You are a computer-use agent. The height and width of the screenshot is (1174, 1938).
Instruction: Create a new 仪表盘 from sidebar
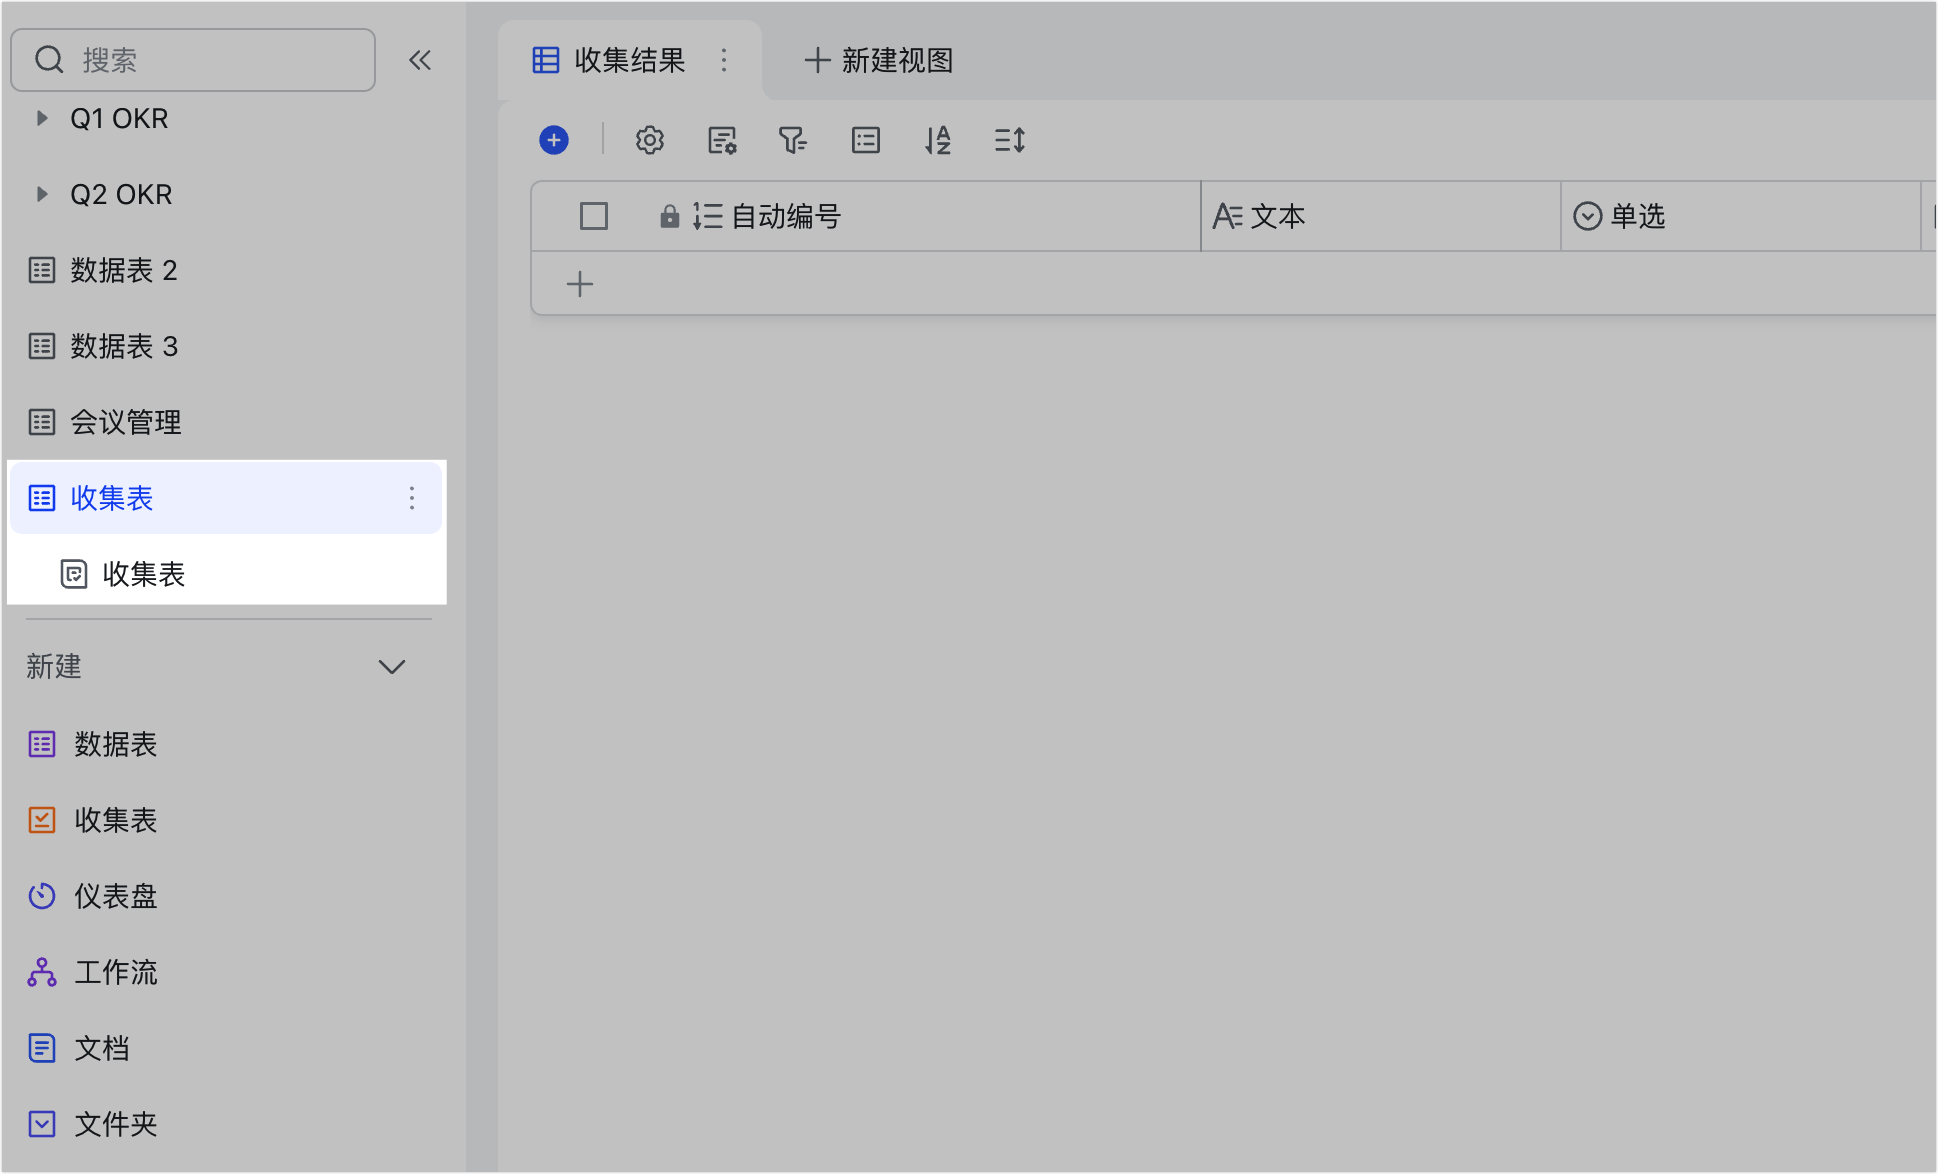(x=115, y=896)
